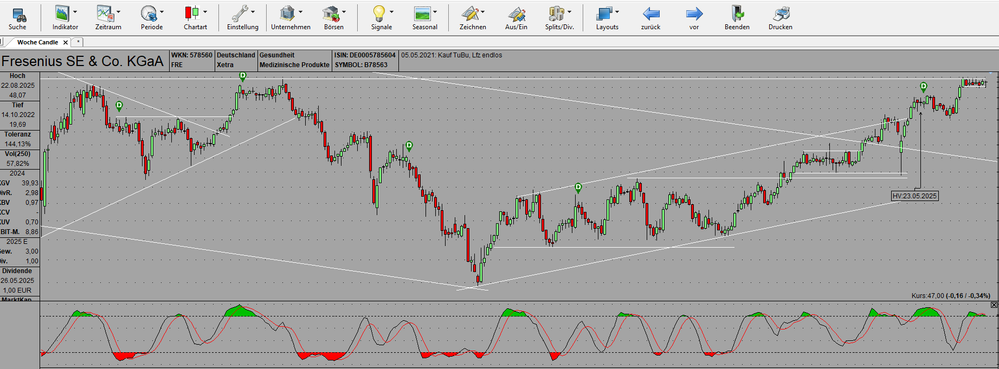Expand the Signale dropdown arrow
Viewport: 999px width, 369px height.
tap(392, 11)
